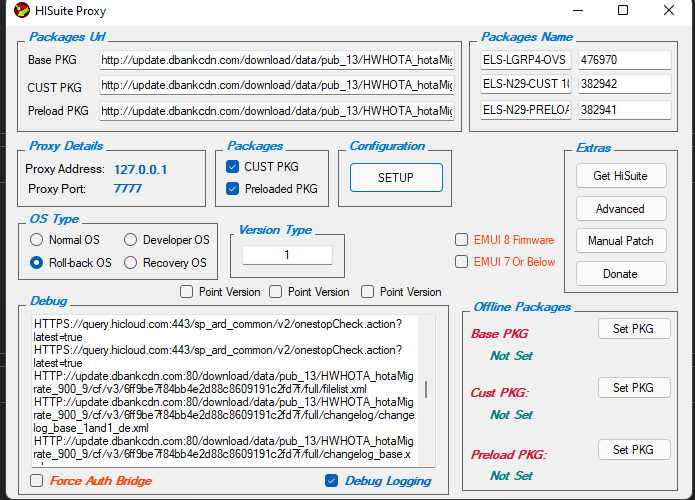
Task: Click the Preload PKG URL field
Action: (x=277, y=111)
